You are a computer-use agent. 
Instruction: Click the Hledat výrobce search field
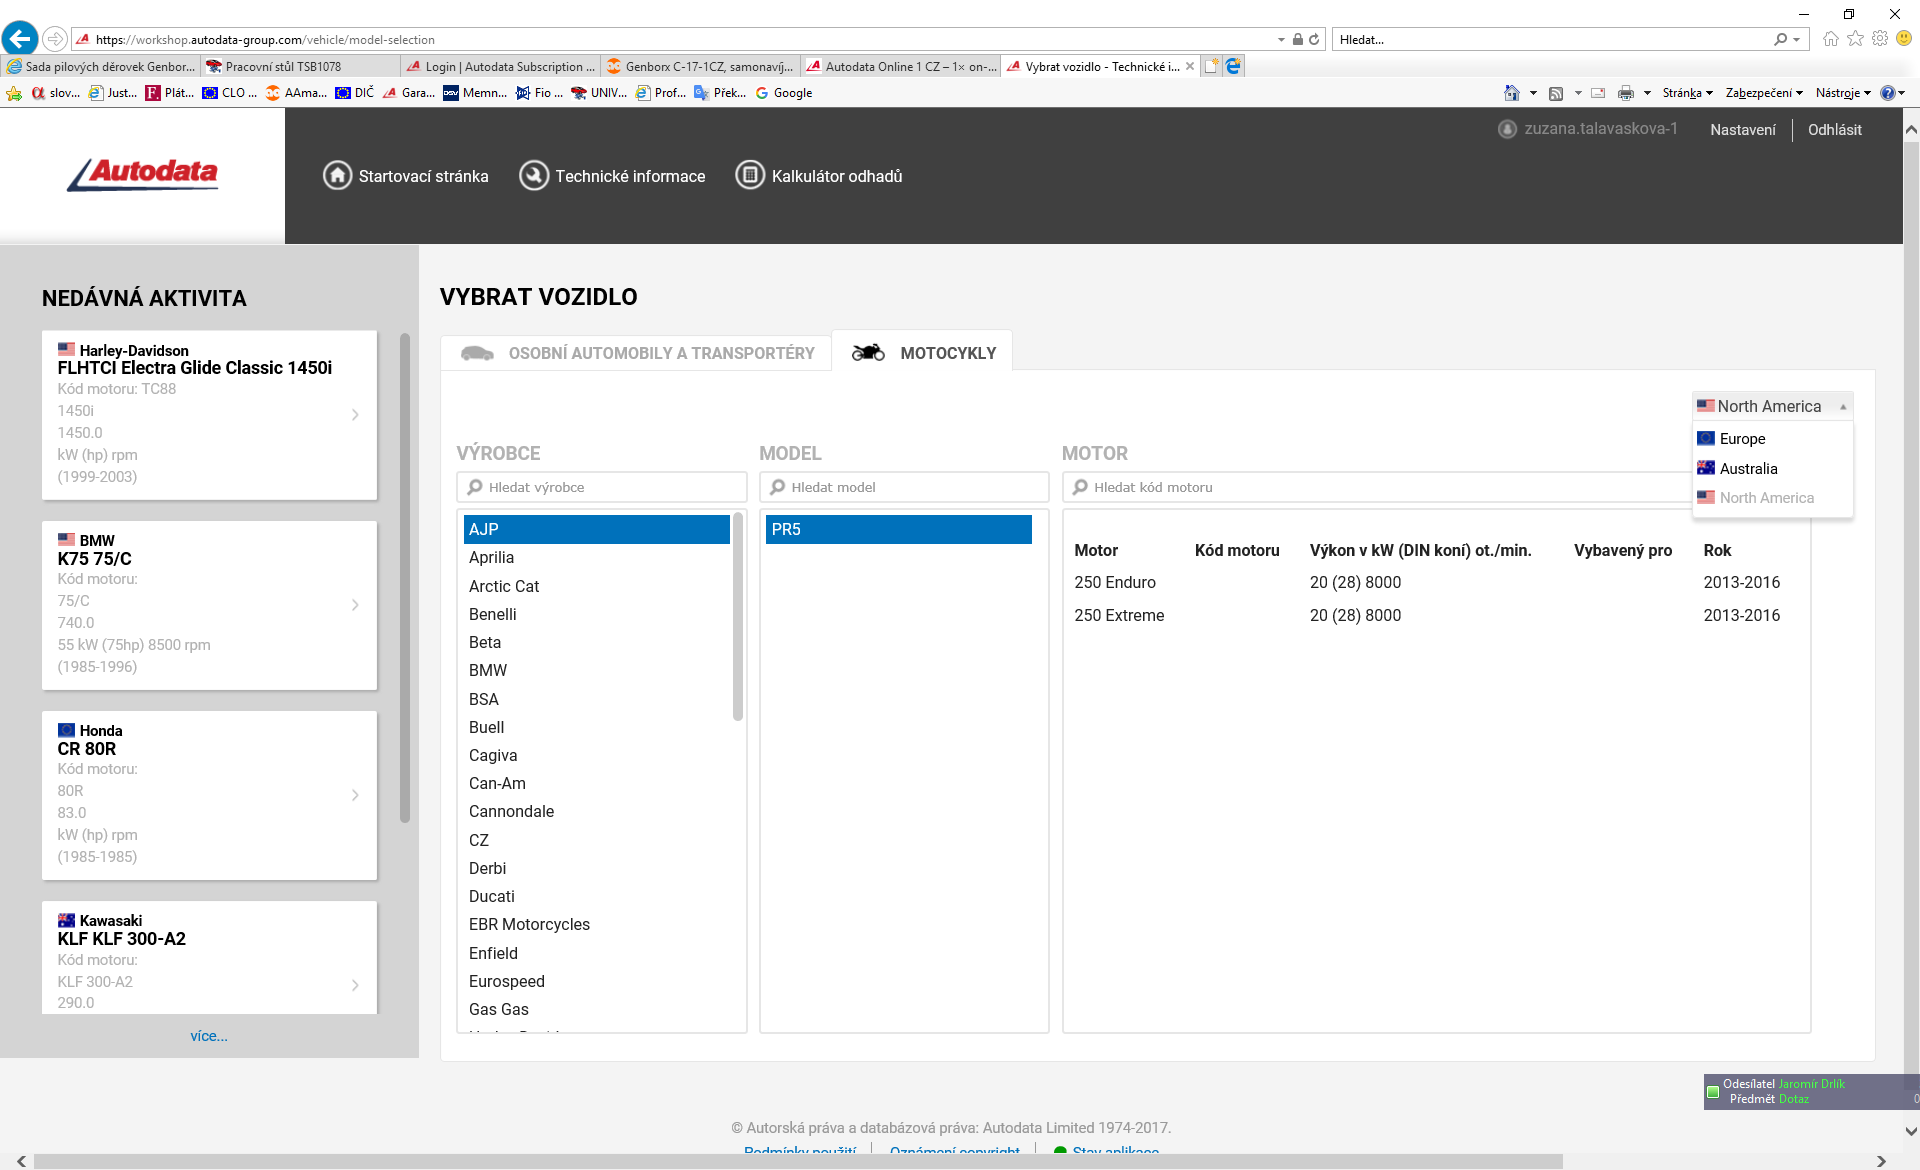tap(602, 487)
